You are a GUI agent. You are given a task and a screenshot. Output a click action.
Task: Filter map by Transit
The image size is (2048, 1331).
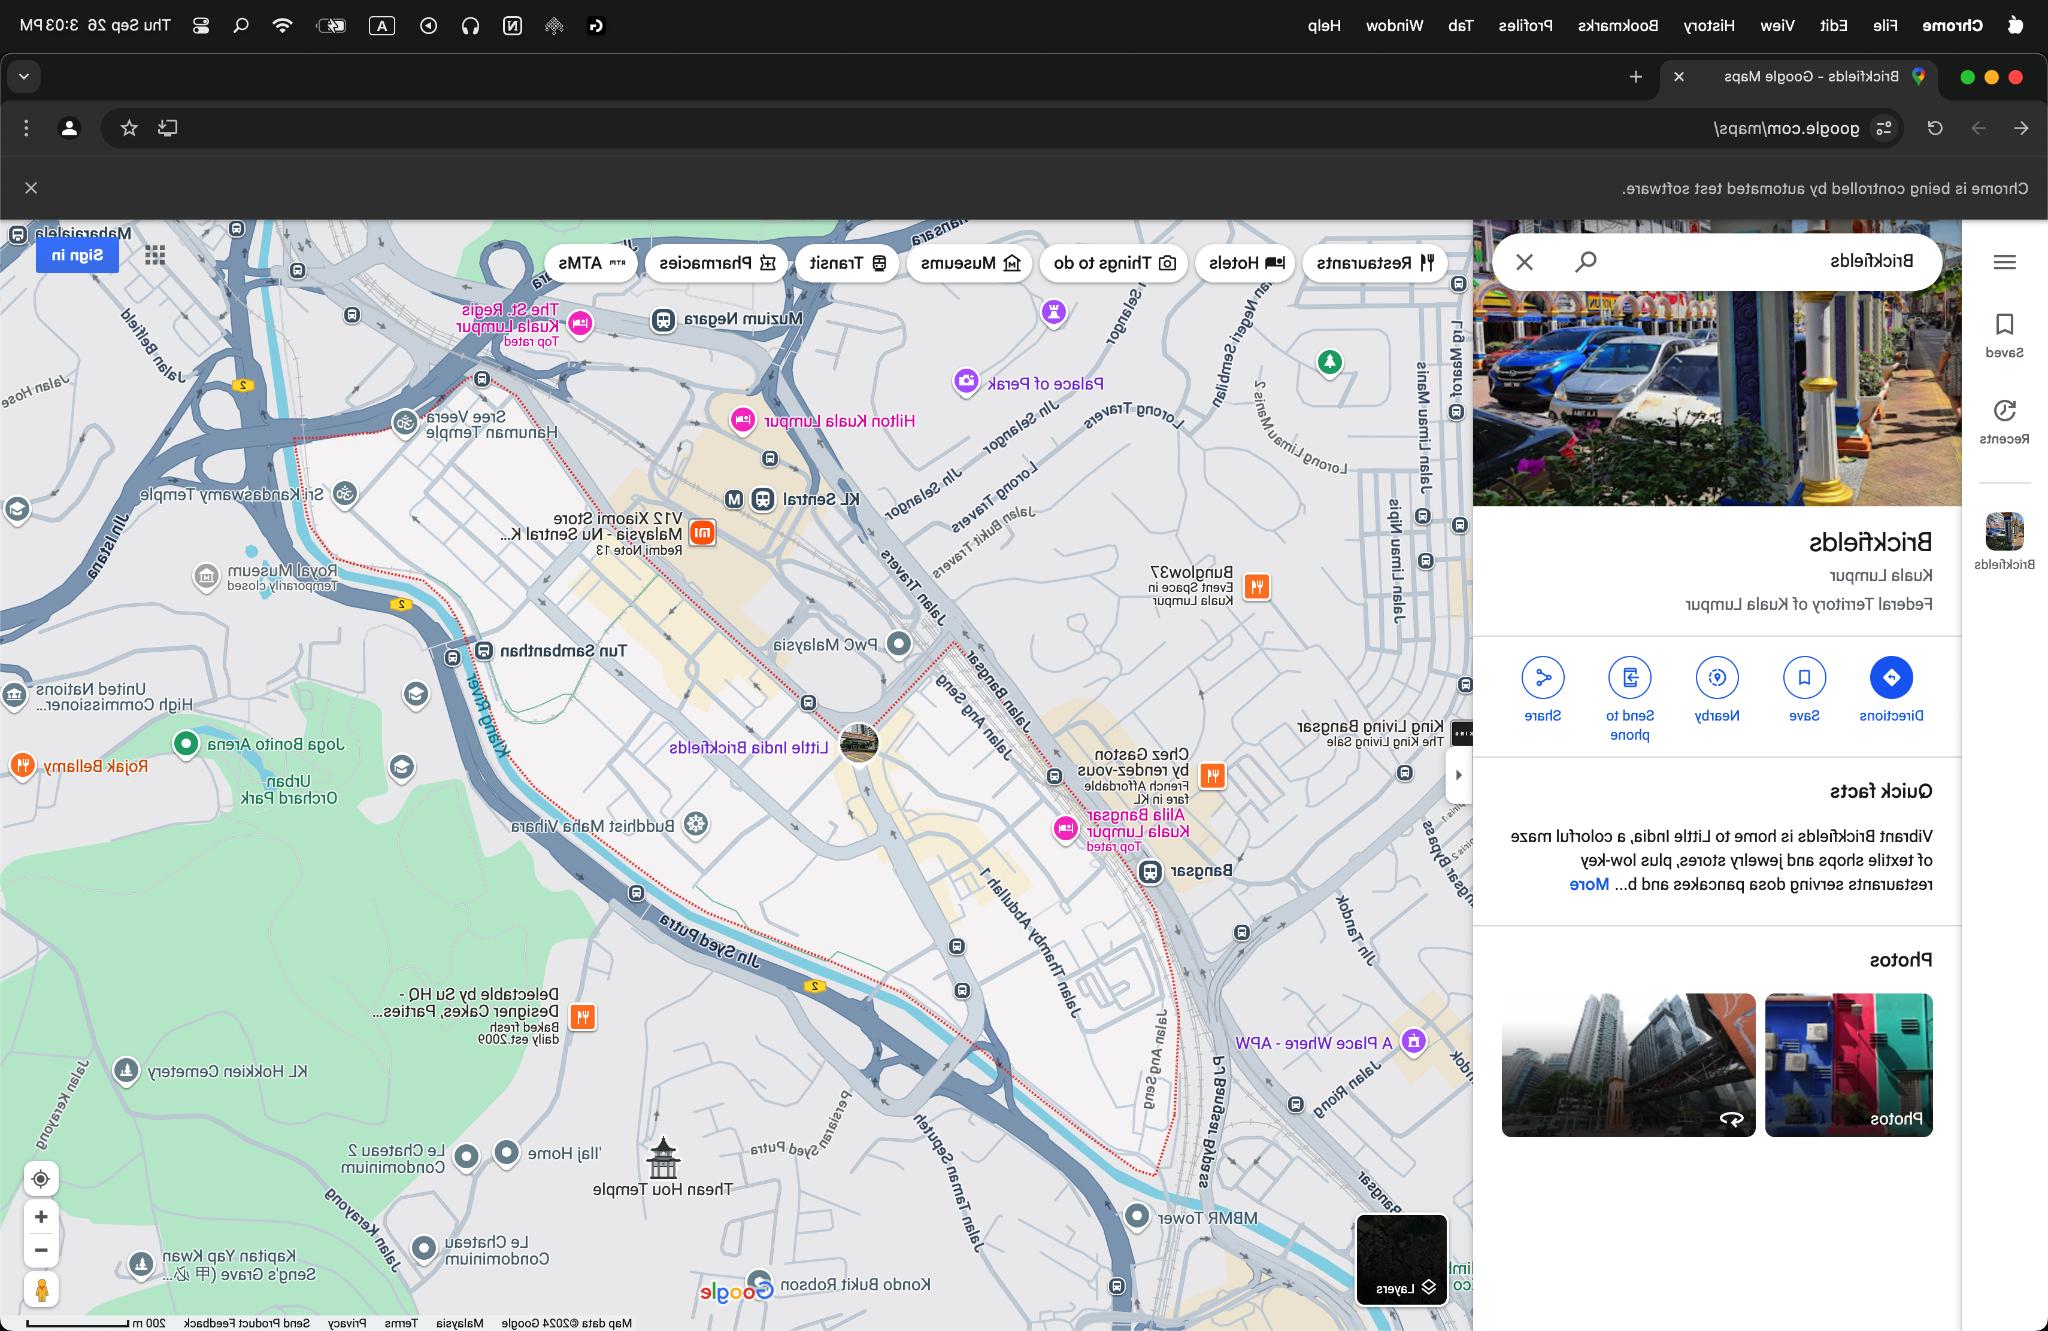pos(848,263)
